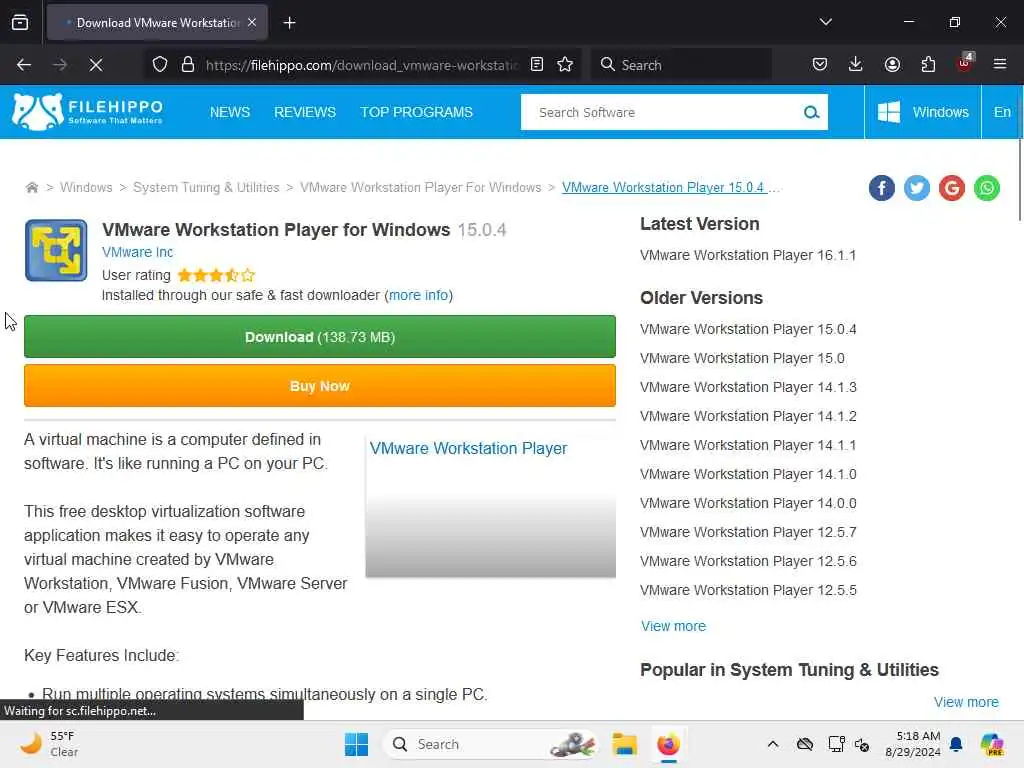Open VMware Workstation Player 12.5.7 version
This screenshot has height=768, width=1024.
748,532
